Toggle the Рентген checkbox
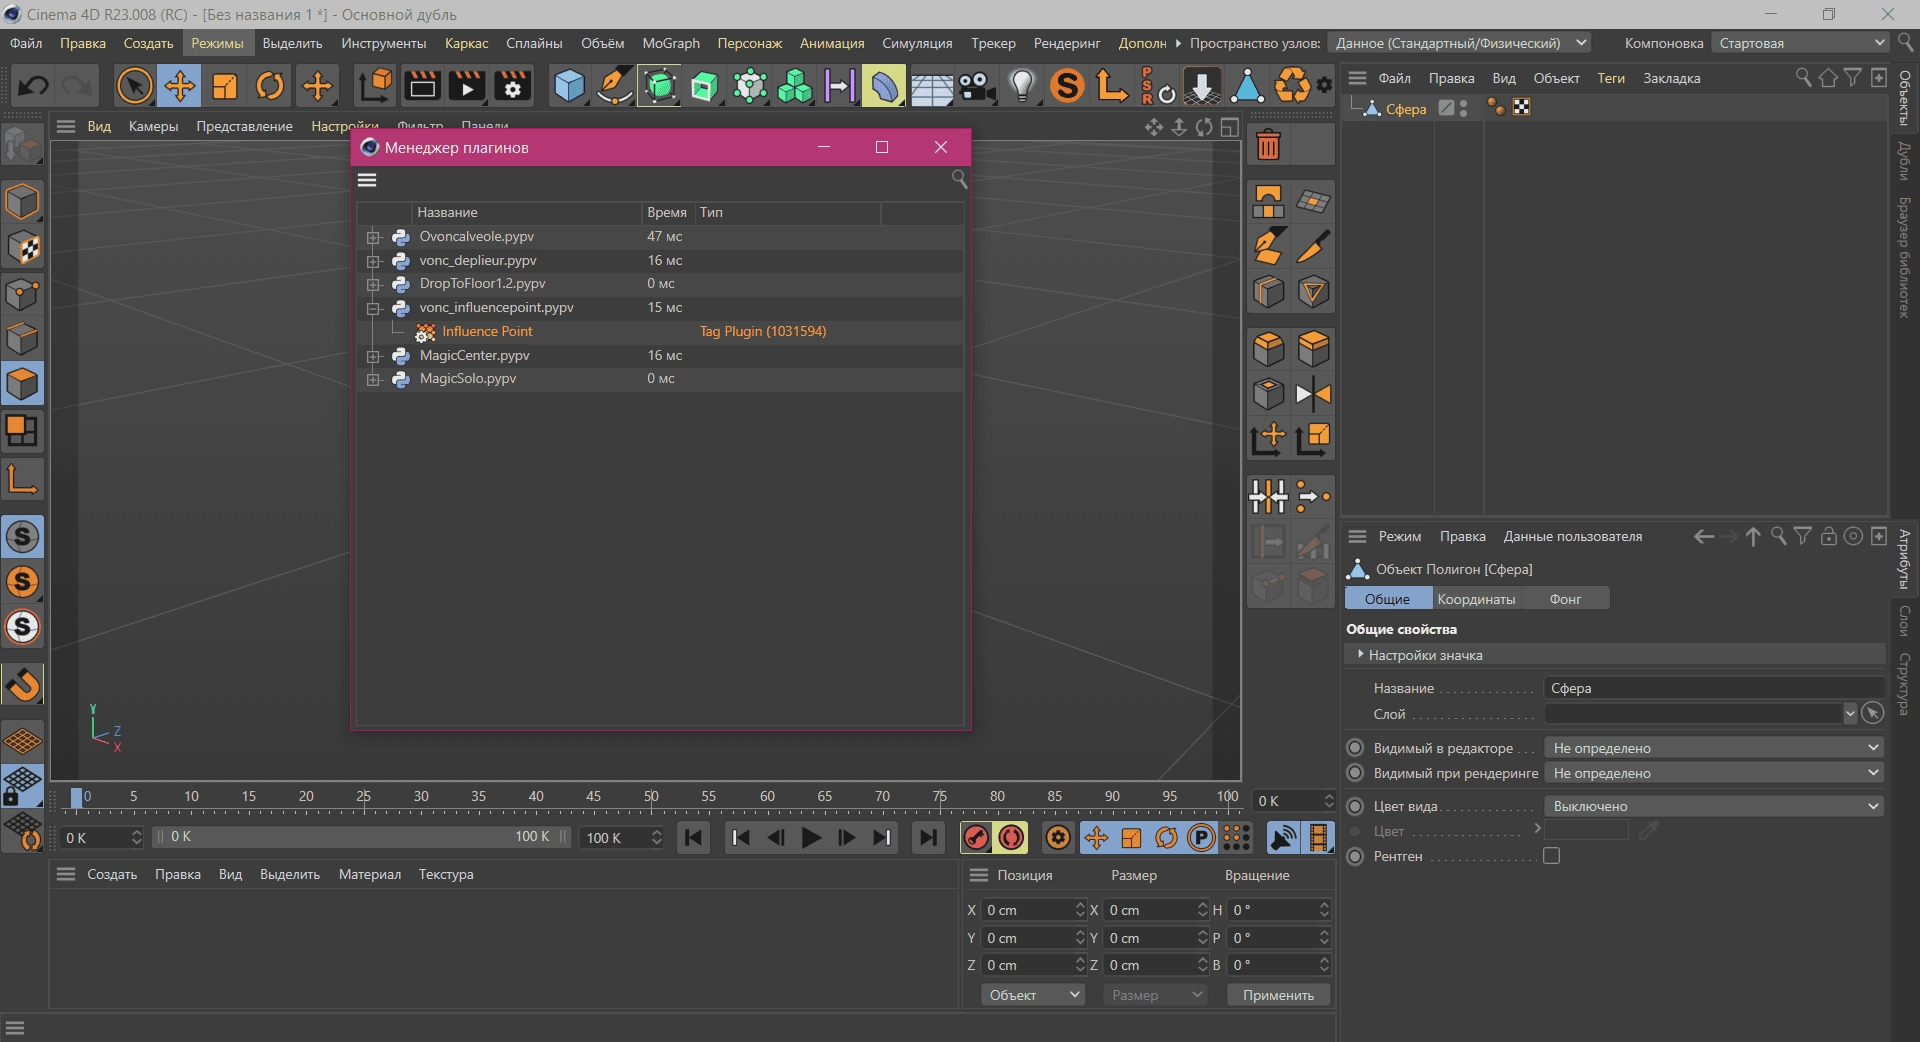The width and height of the screenshot is (1920, 1042). (1551, 856)
